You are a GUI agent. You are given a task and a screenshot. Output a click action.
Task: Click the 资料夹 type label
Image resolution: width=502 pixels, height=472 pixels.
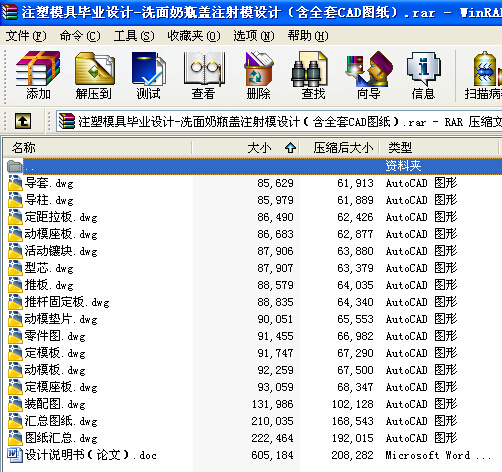click(403, 166)
